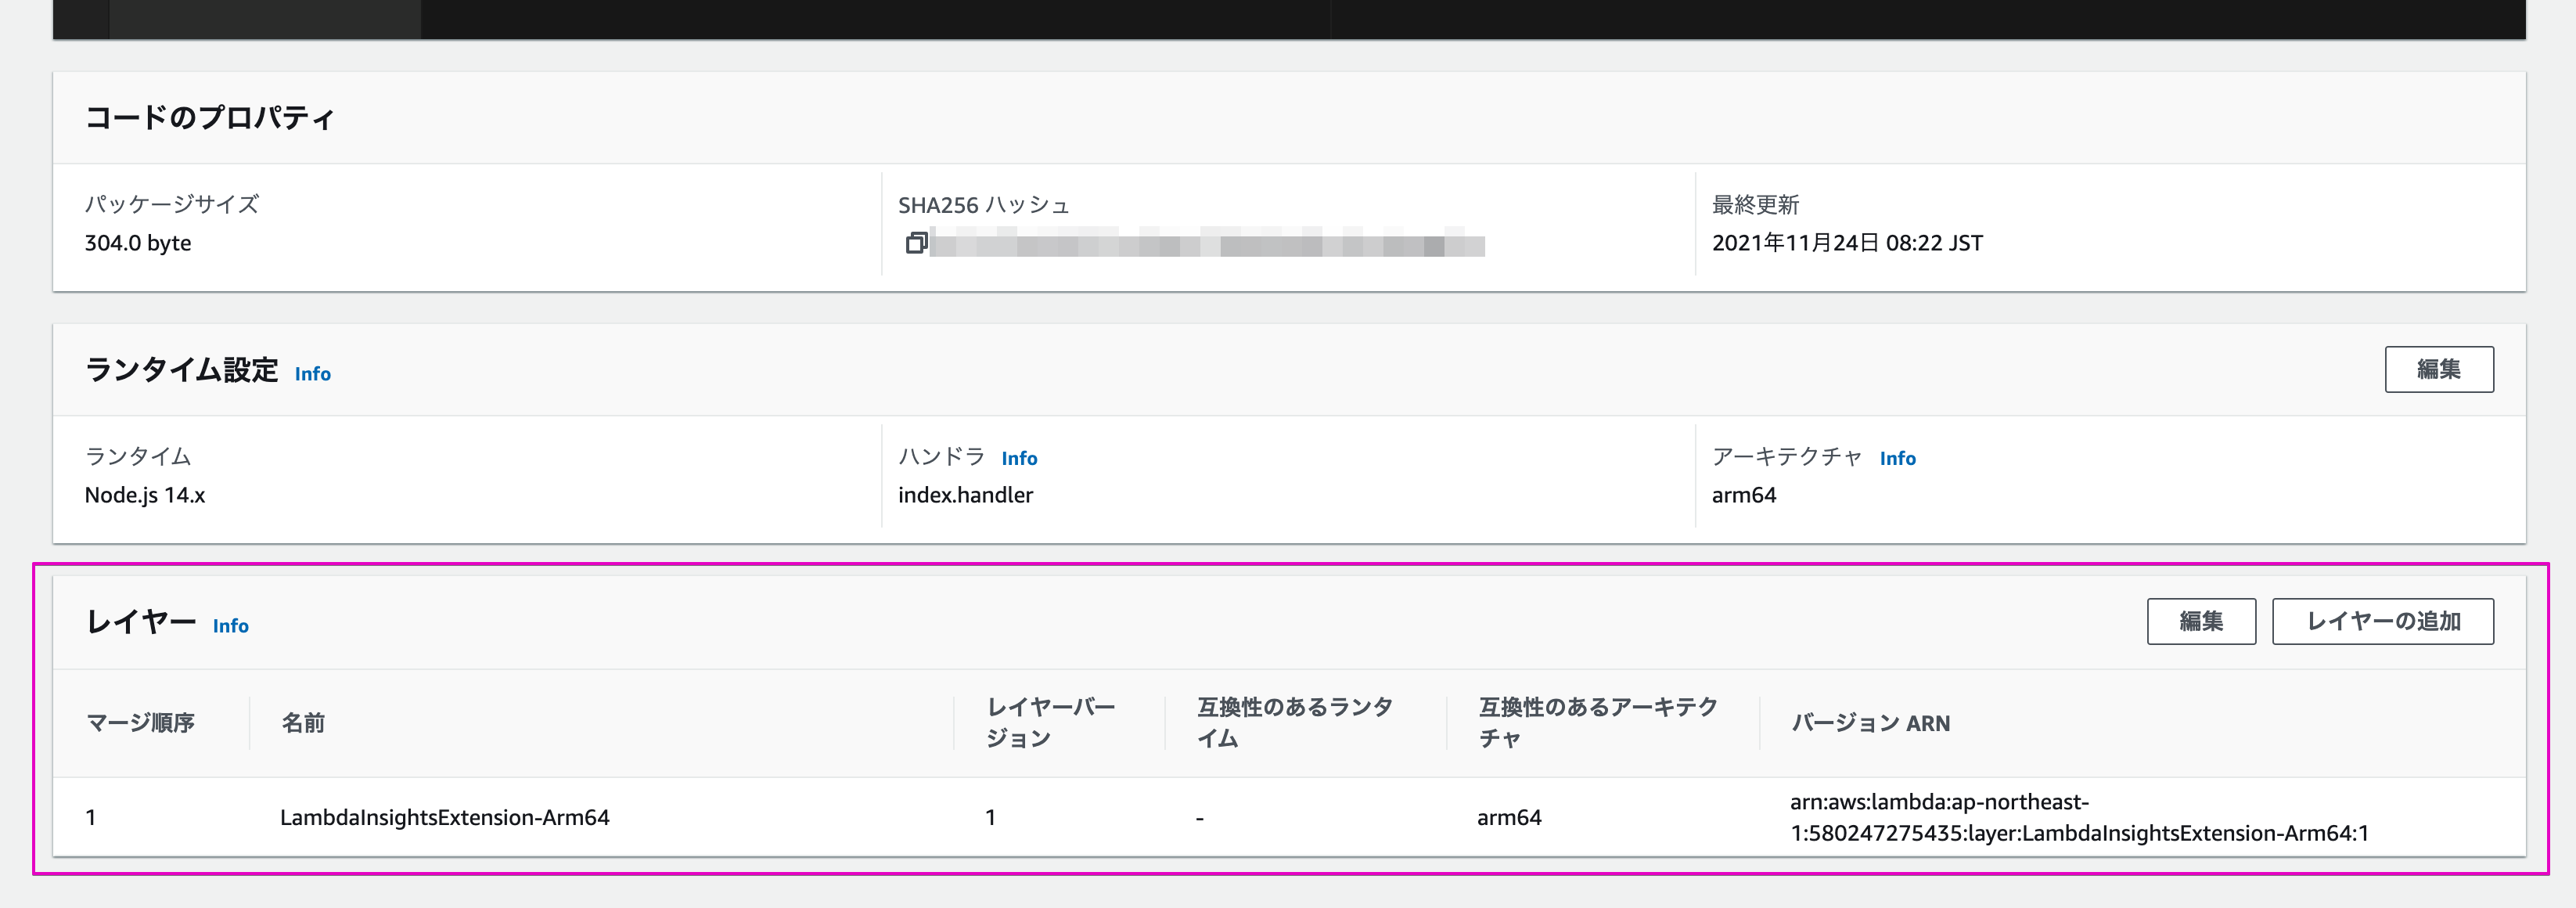Click the 互換性のあるランタイム column header
The height and width of the screenshot is (908, 2576).
point(1295,722)
